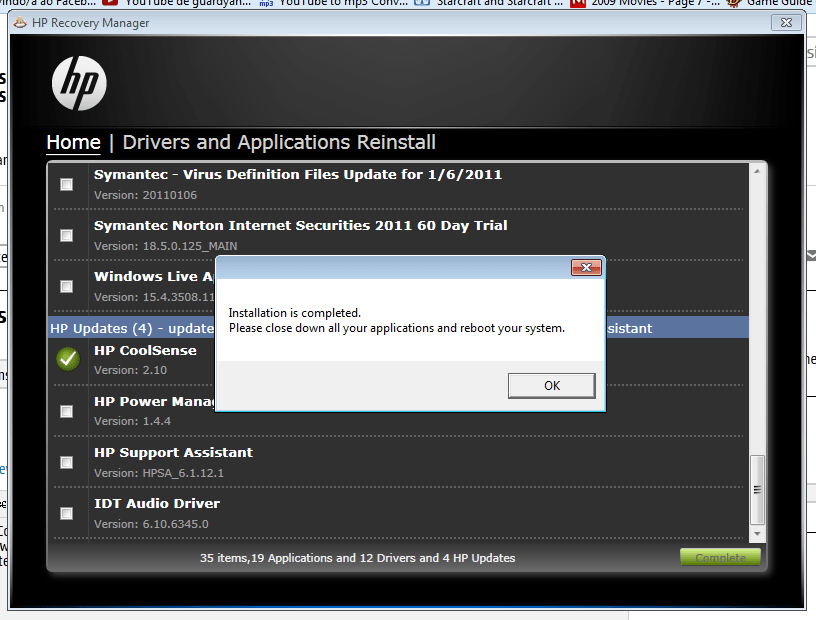Open '2009 Movies - Page 7' browser bookmark
Image resolution: width=816 pixels, height=620 pixels.
click(646, 3)
